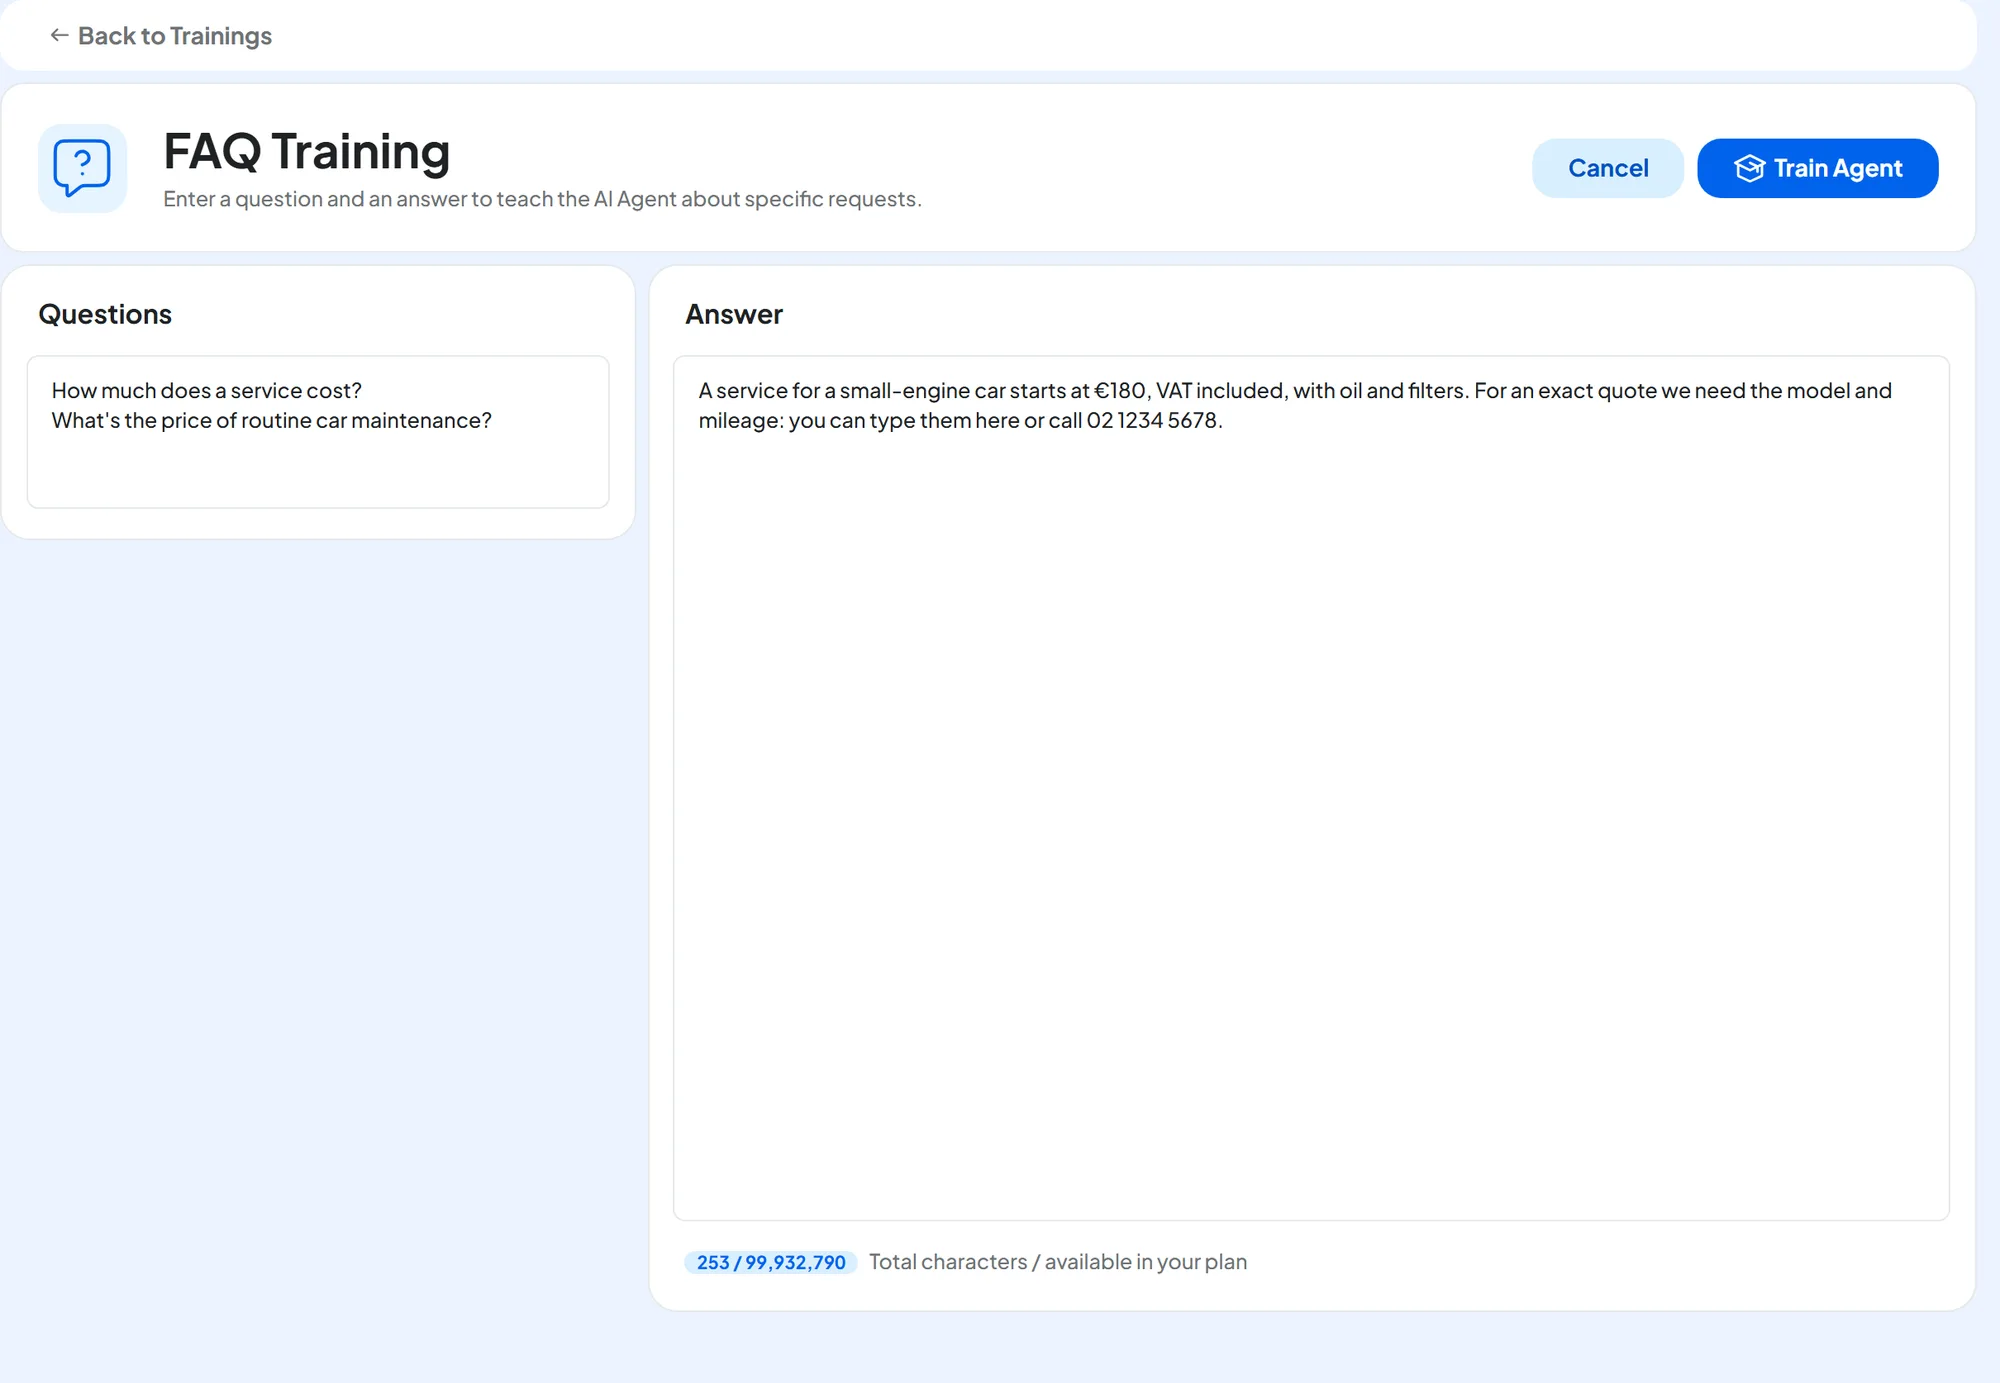Click the FAQ Training heading
This screenshot has width=2000, height=1383.
307,152
